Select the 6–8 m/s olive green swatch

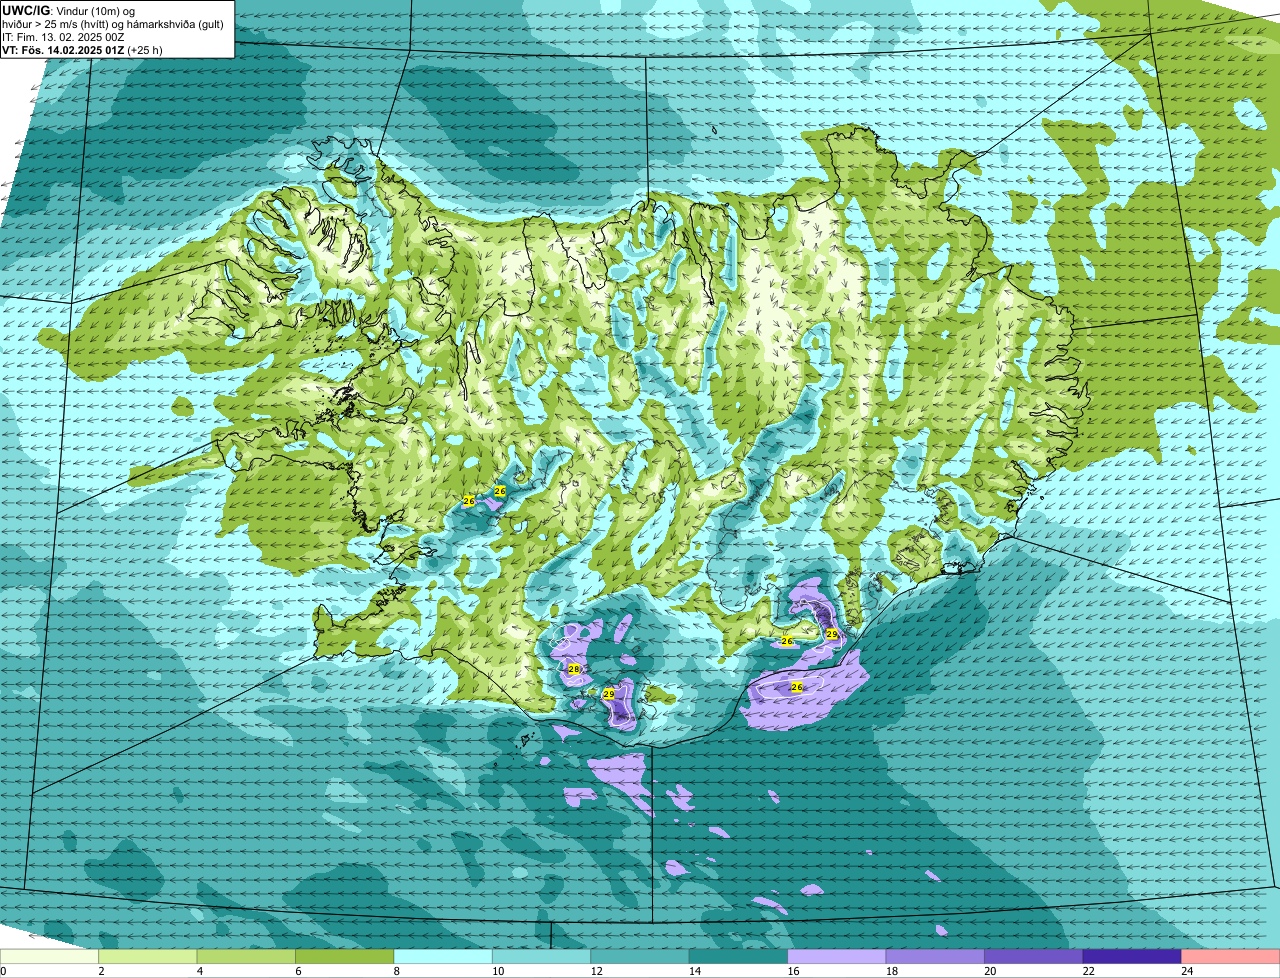pos(345,956)
